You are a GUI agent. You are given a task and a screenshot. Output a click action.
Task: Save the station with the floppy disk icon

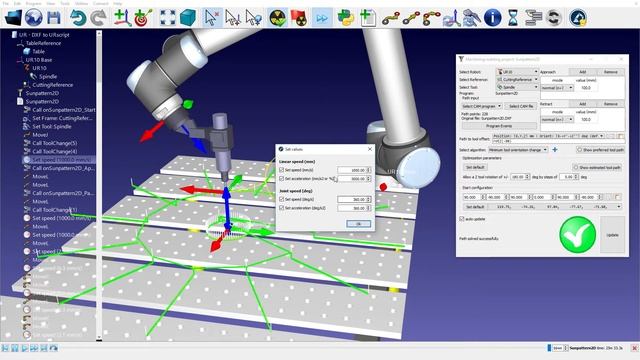[54, 18]
